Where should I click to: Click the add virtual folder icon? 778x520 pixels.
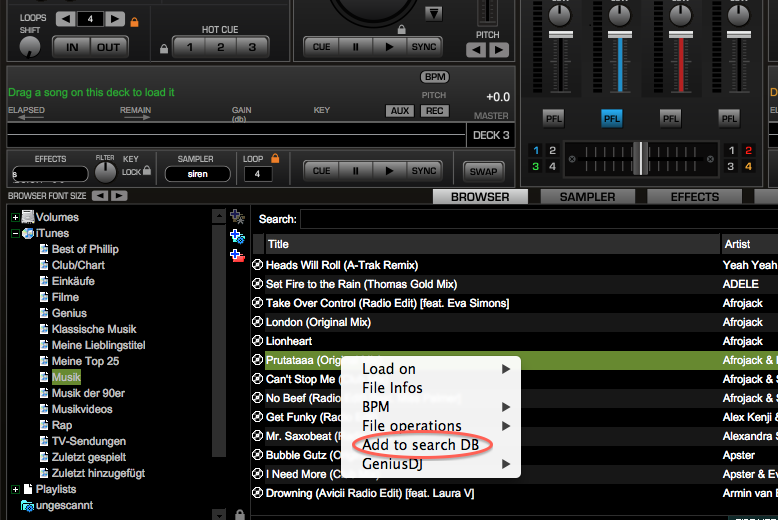click(237, 216)
